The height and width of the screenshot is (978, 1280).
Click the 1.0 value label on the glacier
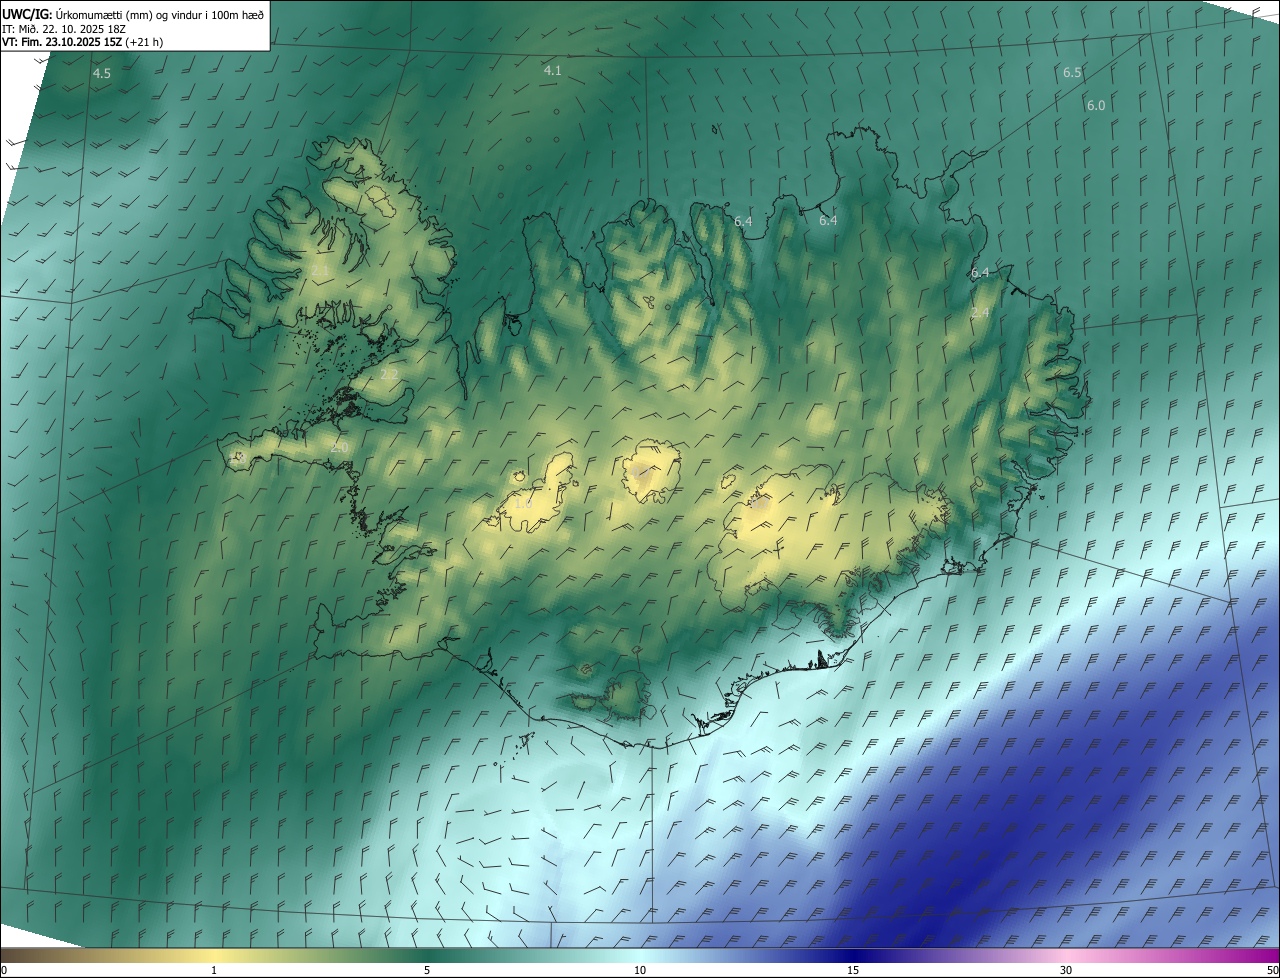pyautogui.click(x=523, y=504)
